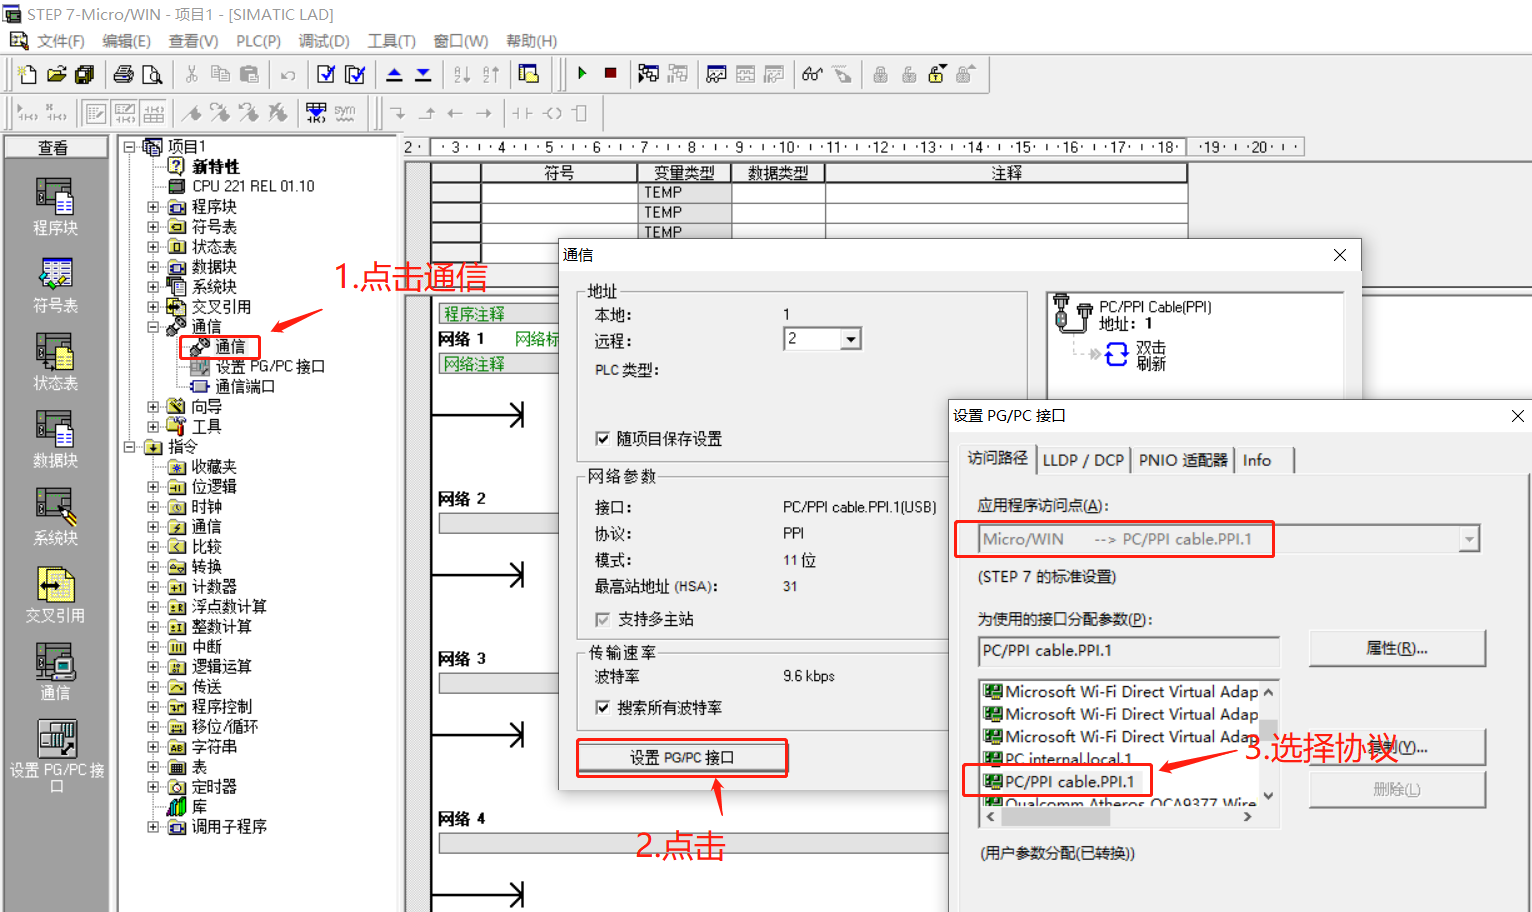Screen dimensions: 1532x912
Task: Click the 属性(R)... button
Action: click(x=1397, y=648)
